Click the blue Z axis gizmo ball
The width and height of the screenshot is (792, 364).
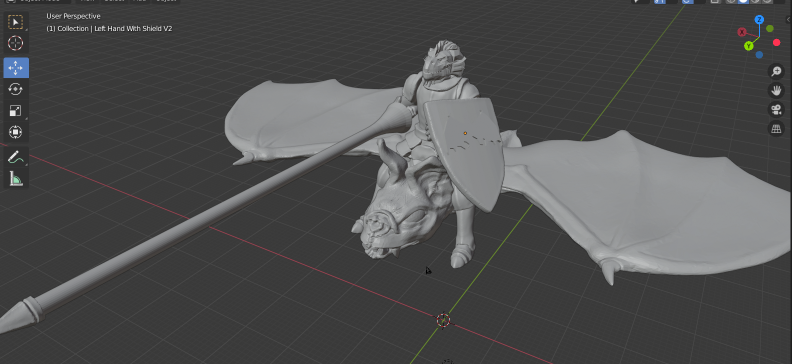click(x=759, y=20)
